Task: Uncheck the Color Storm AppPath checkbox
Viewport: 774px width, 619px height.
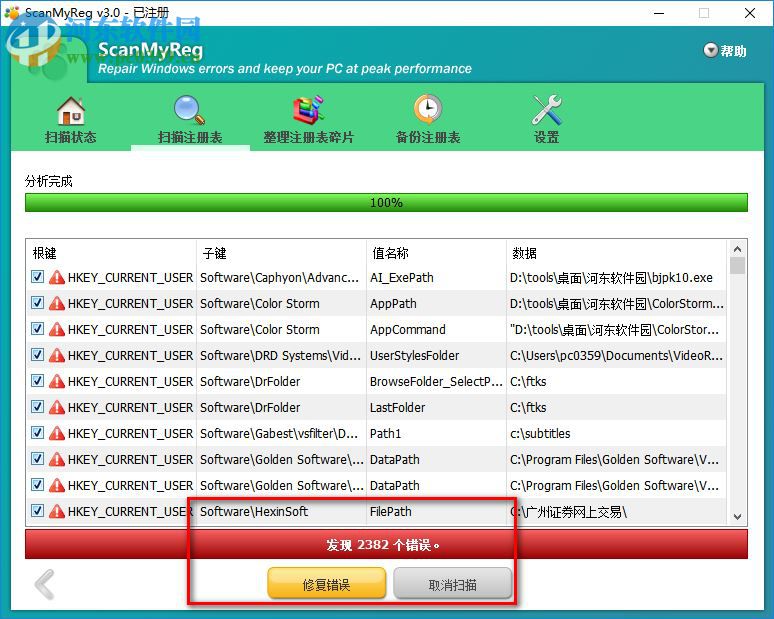Action: click(x=38, y=303)
